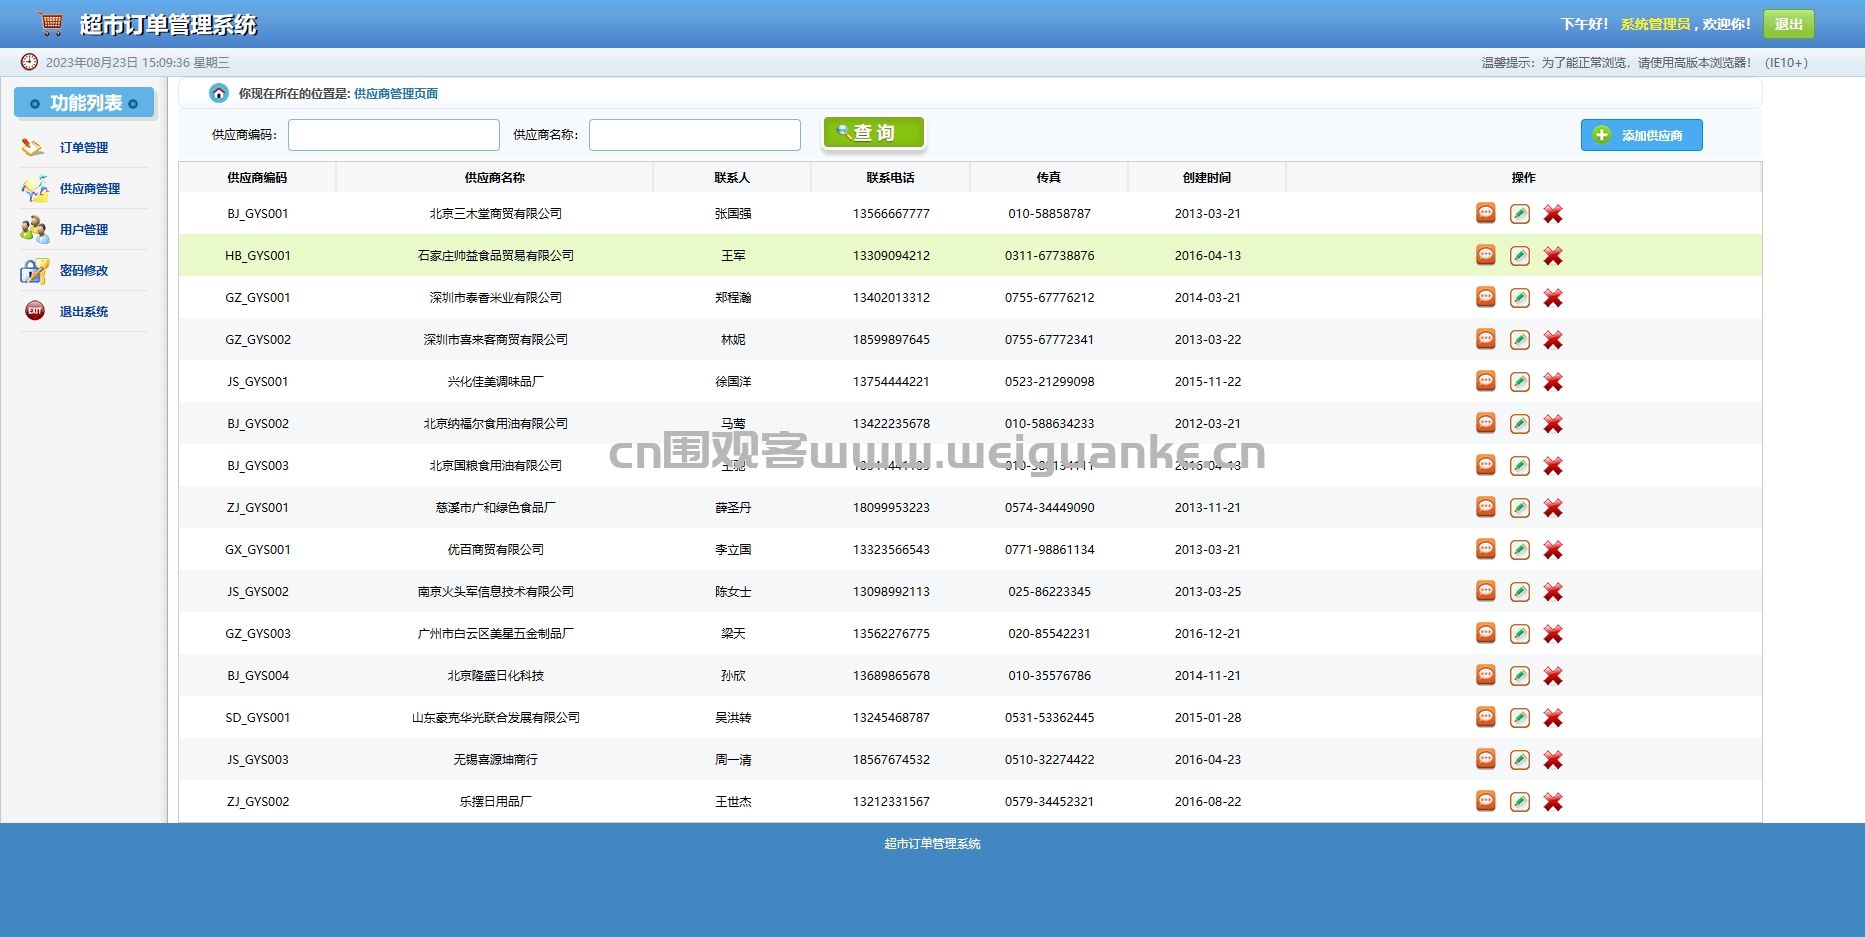This screenshot has width=1865, height=937.
Task: Edit supplier BJ_GYS001 with the pencil icon
Action: [x=1520, y=214]
